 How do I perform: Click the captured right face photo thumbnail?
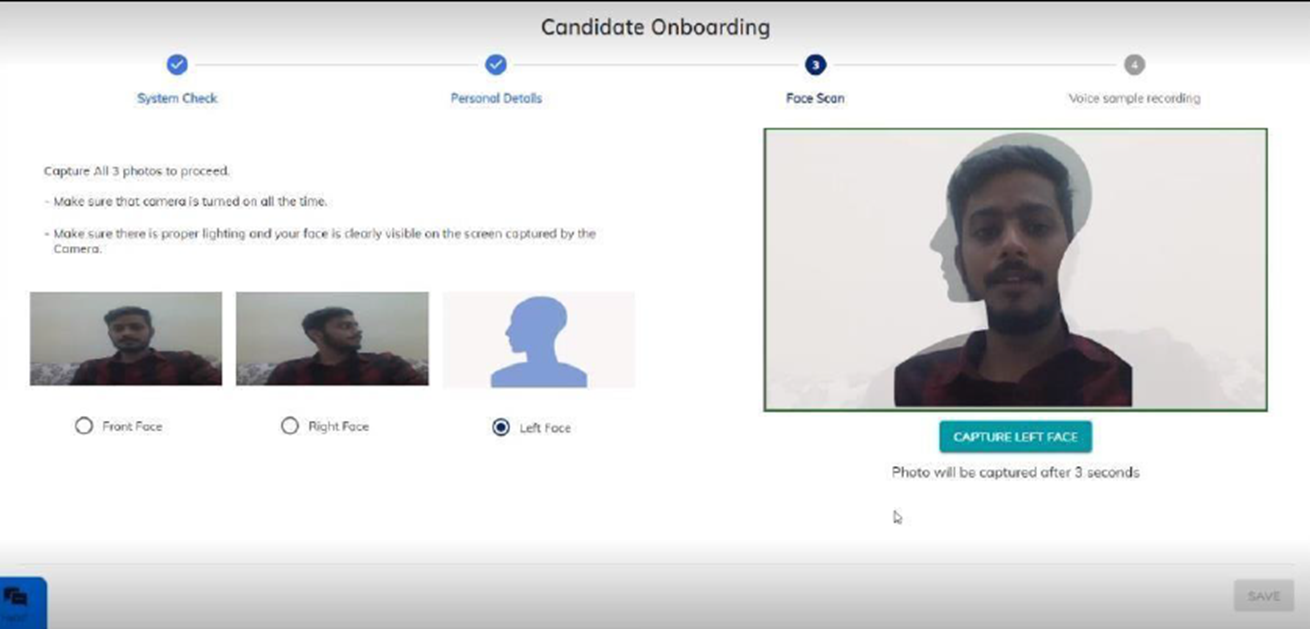[x=332, y=339]
